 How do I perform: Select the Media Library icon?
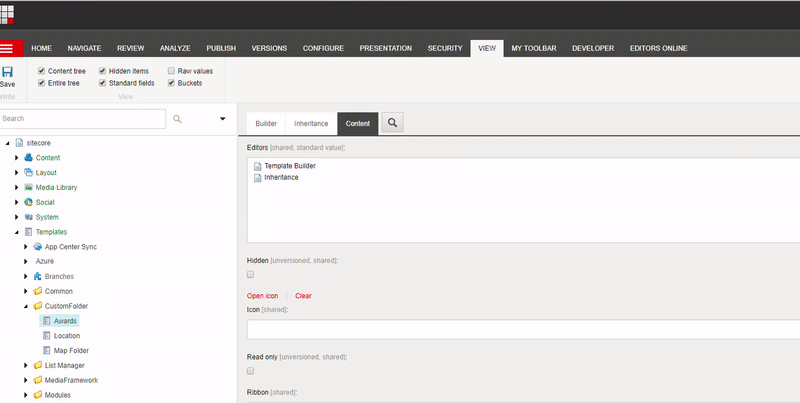(x=28, y=187)
